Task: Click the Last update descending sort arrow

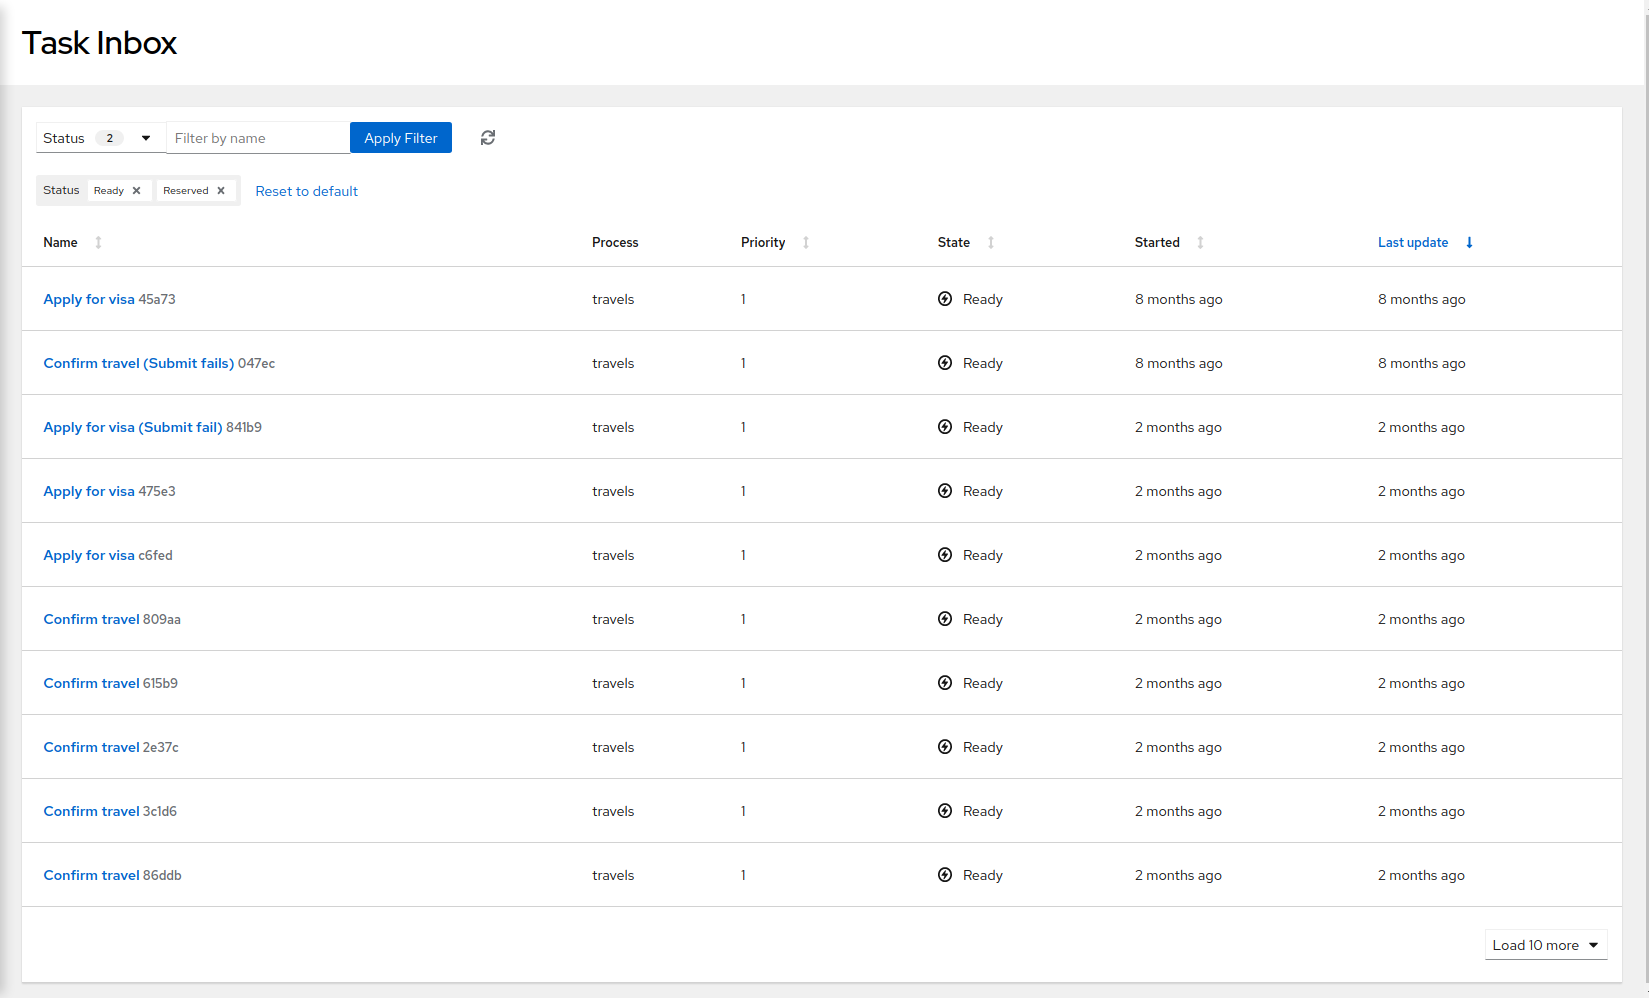Action: point(1469,242)
